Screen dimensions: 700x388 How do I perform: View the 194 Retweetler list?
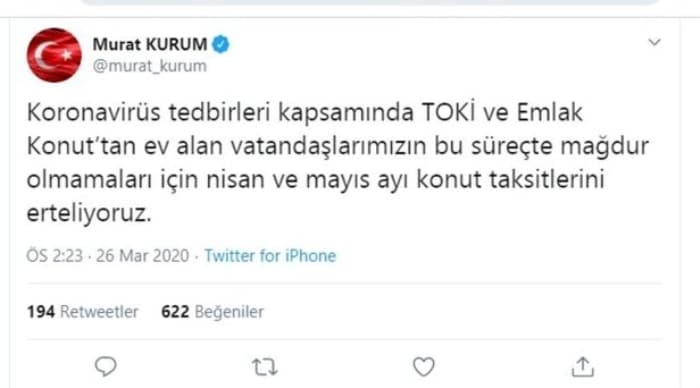tap(83, 312)
